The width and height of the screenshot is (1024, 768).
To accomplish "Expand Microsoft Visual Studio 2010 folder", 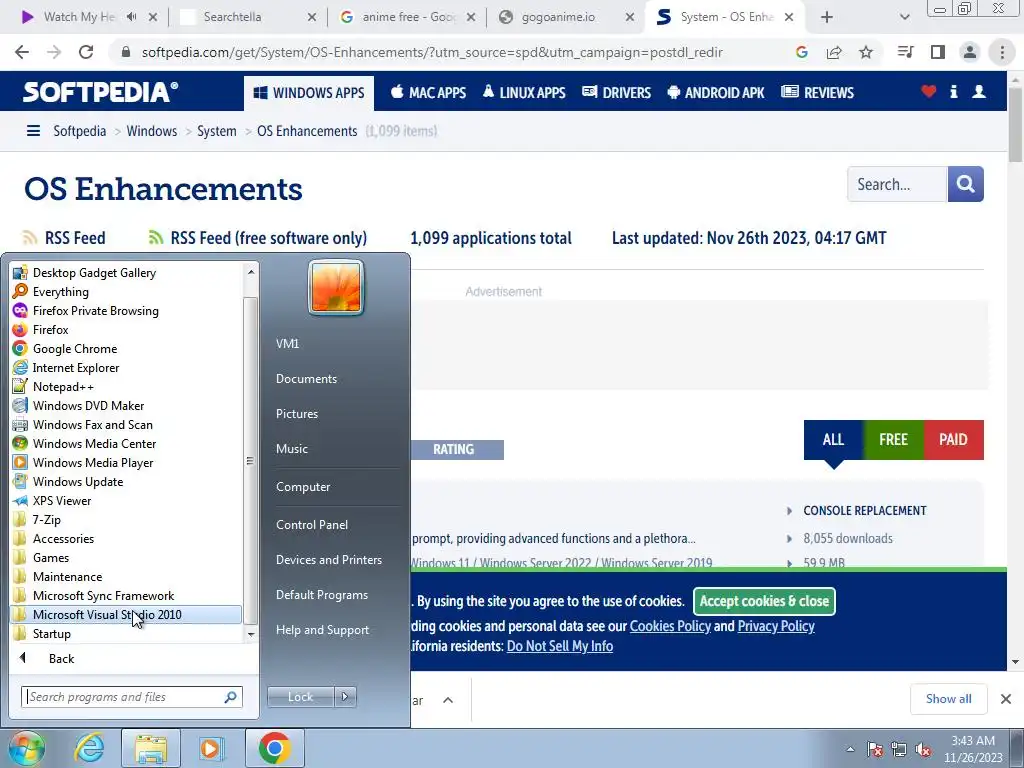I will coord(126,614).
